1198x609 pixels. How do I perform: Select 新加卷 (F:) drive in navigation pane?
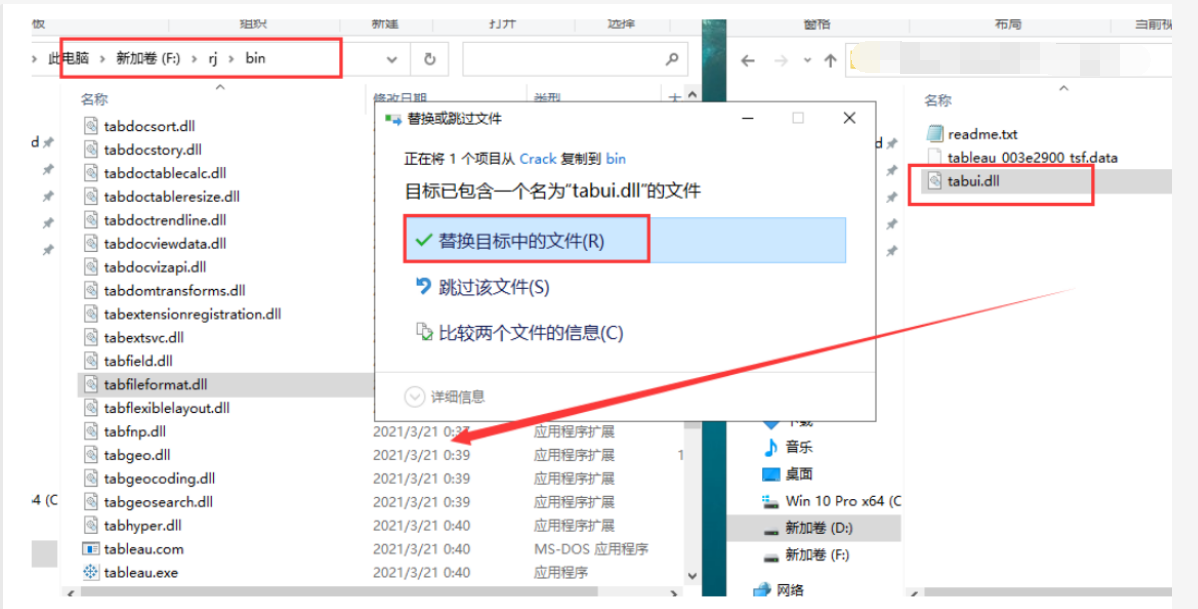(x=817, y=555)
